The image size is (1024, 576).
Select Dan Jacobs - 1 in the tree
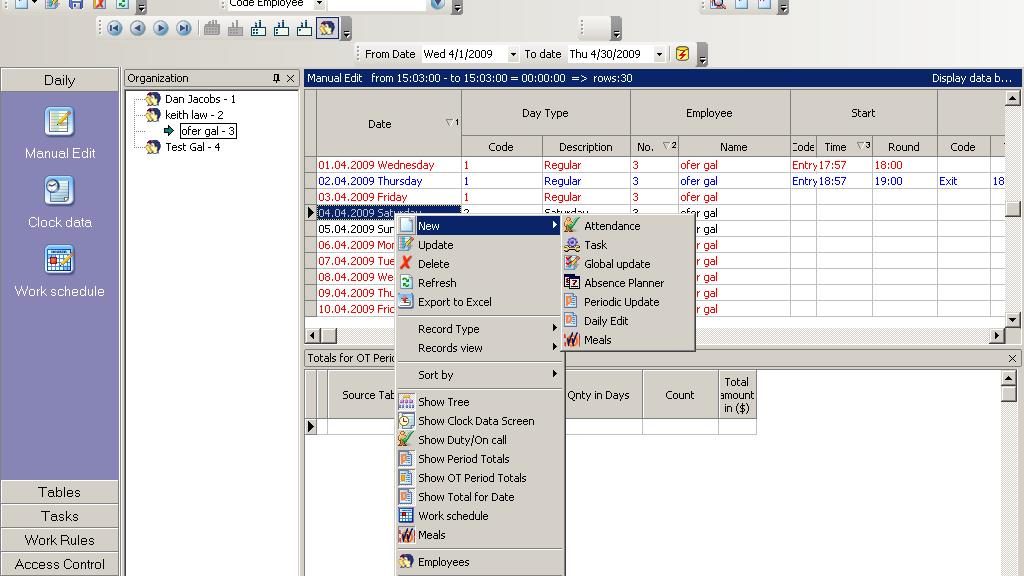(200, 99)
